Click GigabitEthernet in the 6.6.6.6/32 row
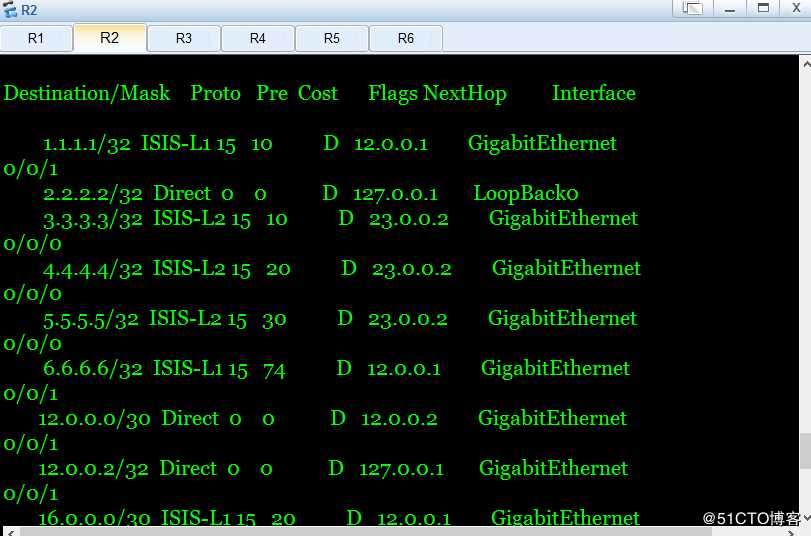This screenshot has width=811, height=536. point(555,368)
